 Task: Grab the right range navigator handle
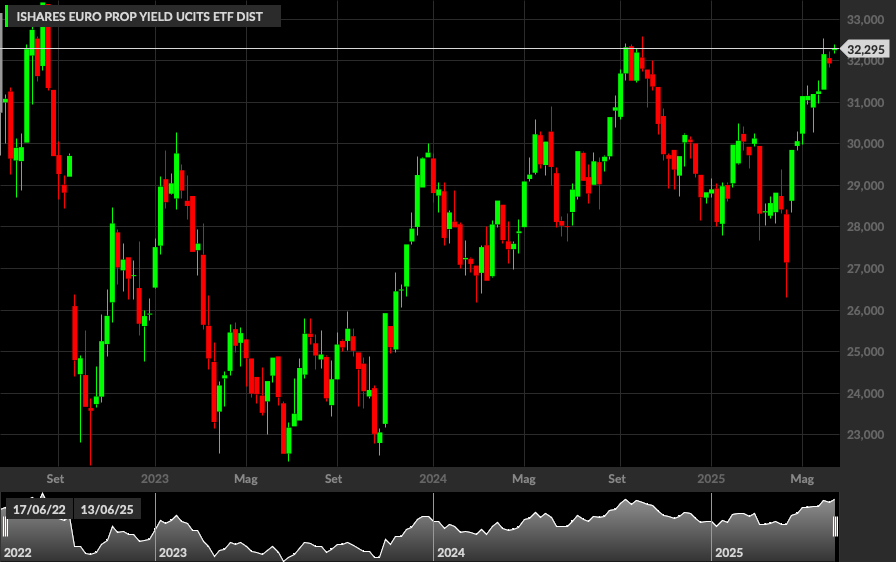coord(835,526)
